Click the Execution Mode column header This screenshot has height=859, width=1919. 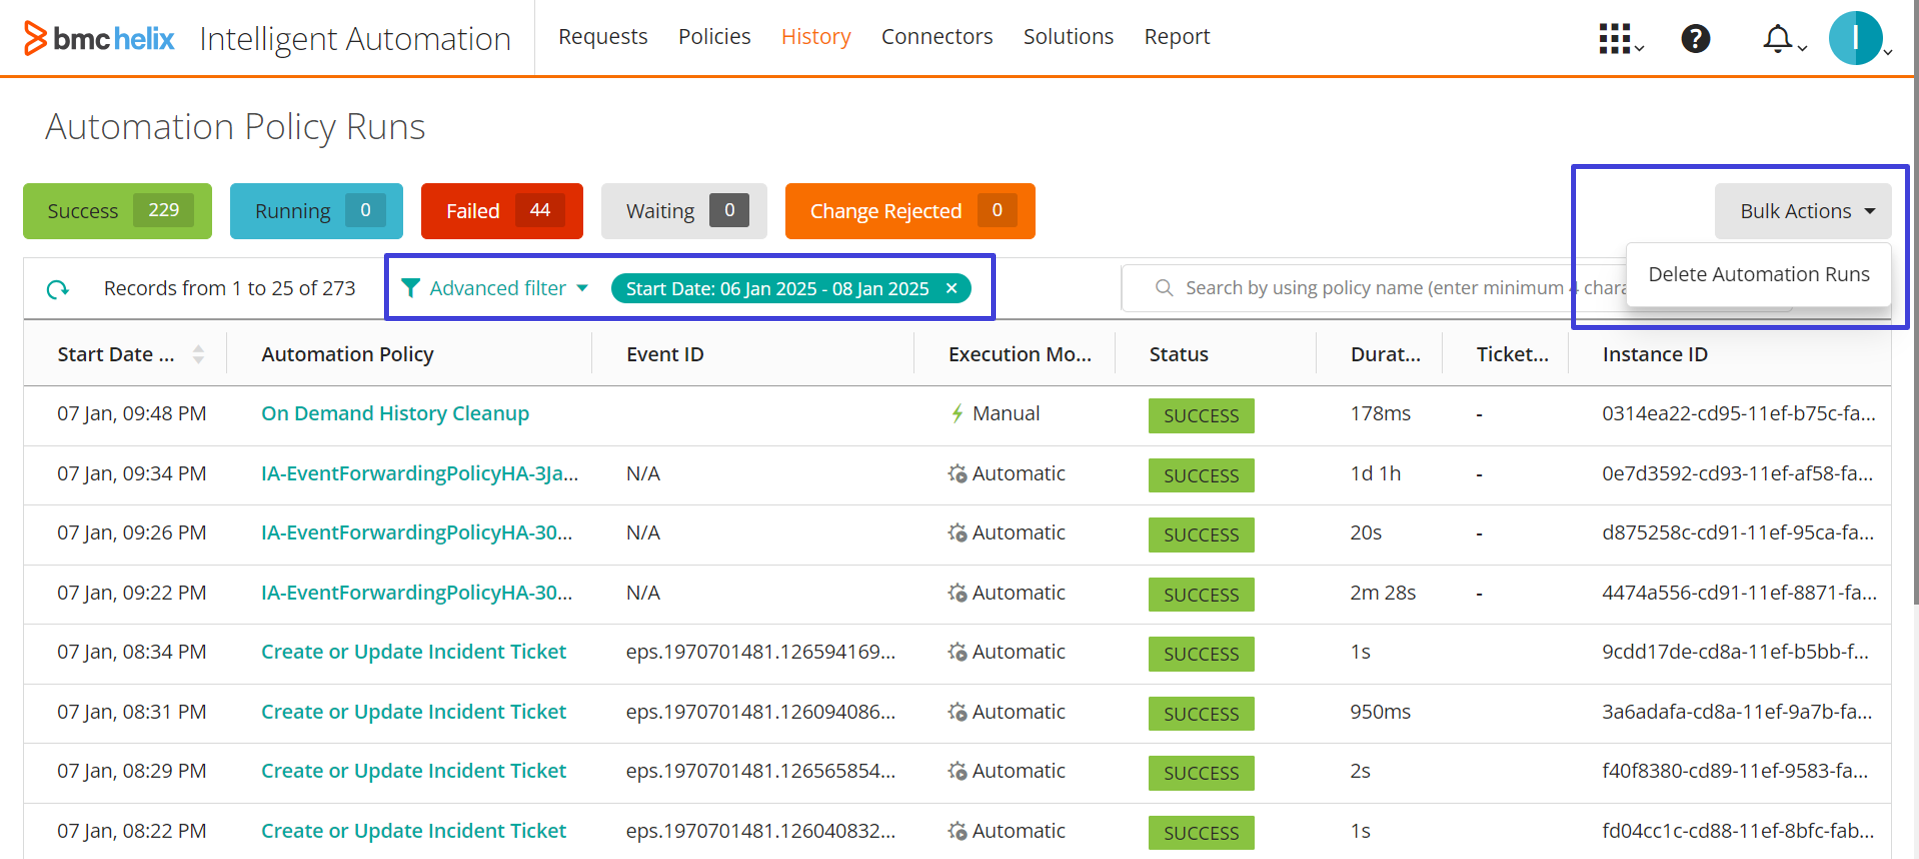tap(1020, 354)
